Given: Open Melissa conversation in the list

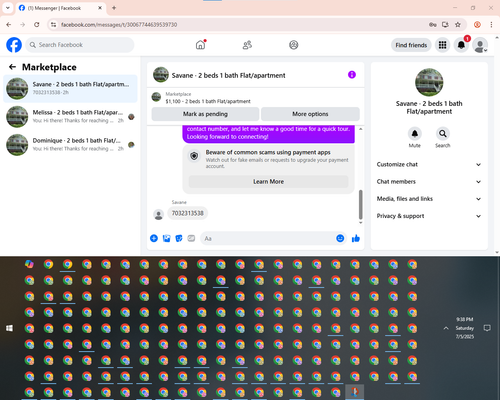Looking at the screenshot, I should [70, 117].
